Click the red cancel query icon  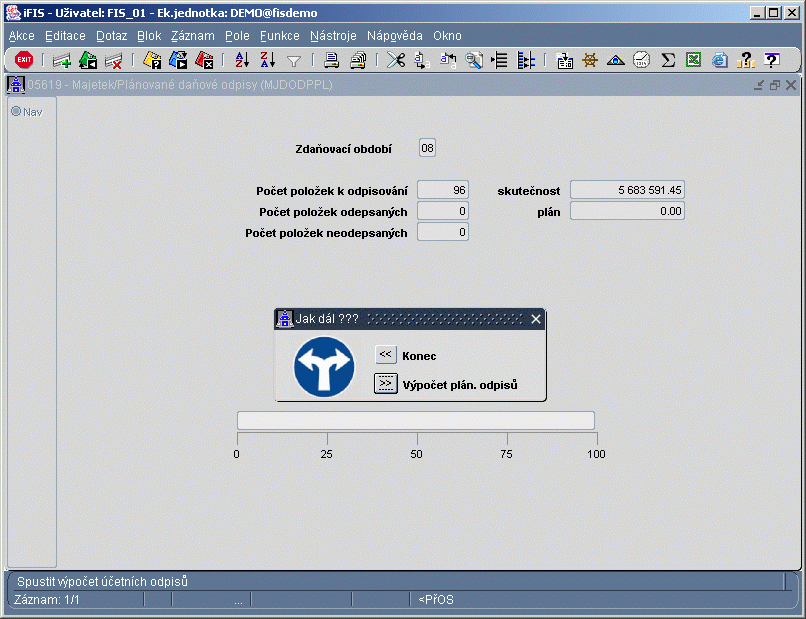point(204,61)
